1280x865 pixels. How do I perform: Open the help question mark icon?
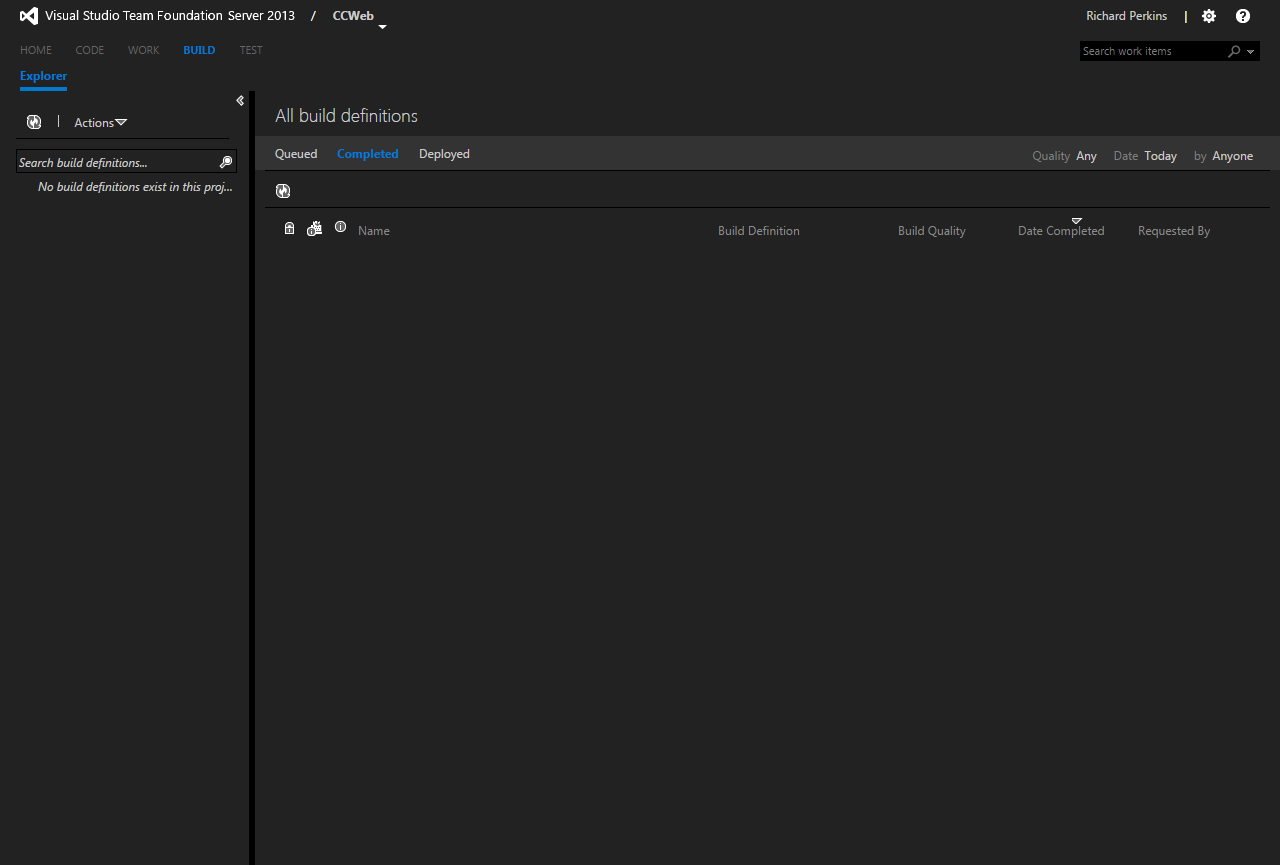coord(1243,16)
